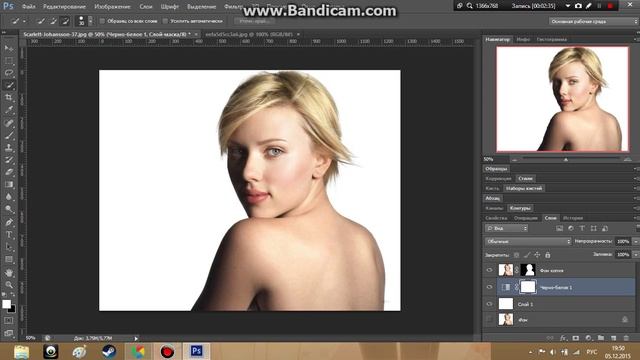Screen dimensions: 640x360
Task: Click the create new layer icon
Action: [613, 338]
